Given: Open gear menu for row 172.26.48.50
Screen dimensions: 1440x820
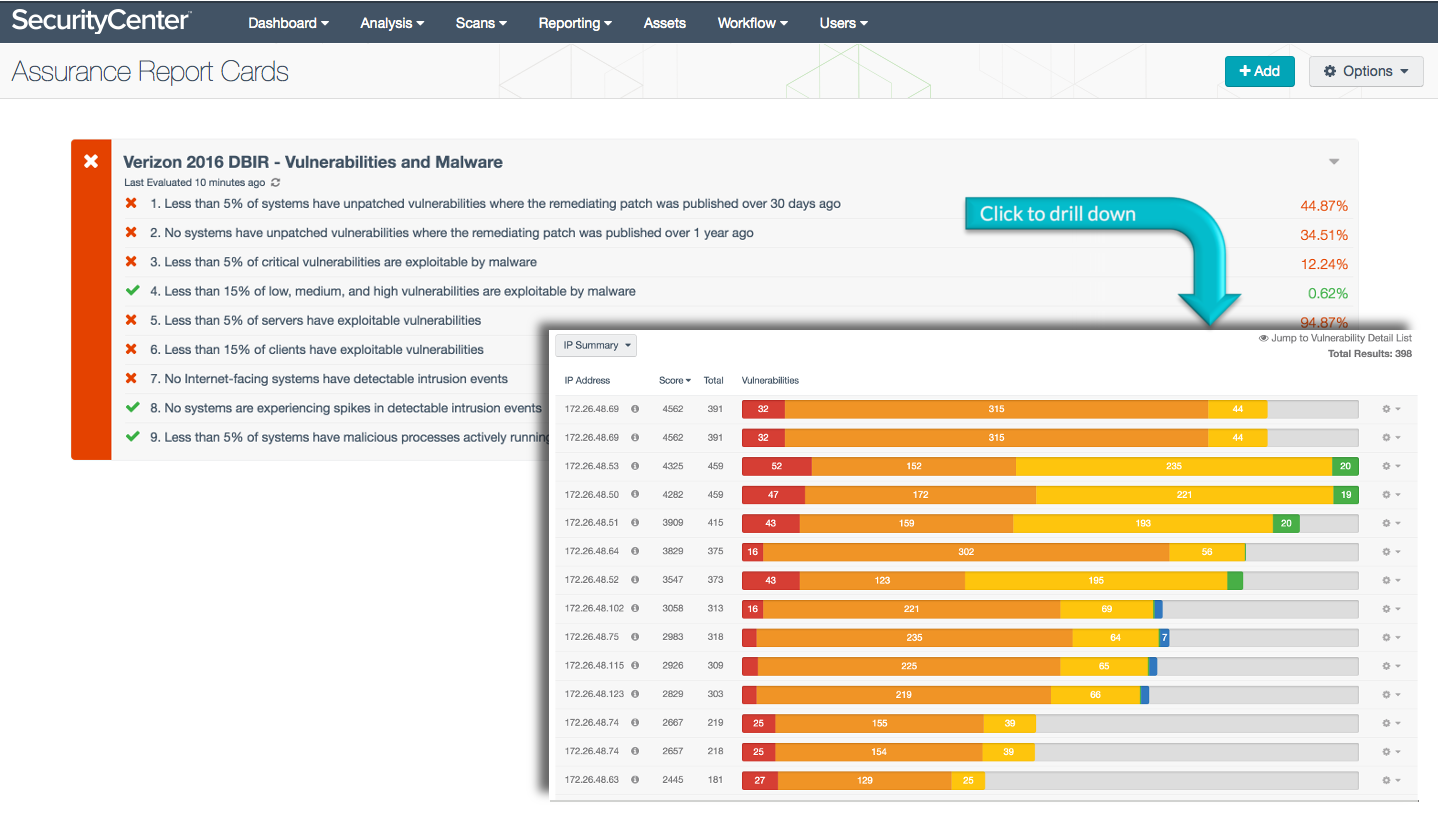Looking at the screenshot, I should (x=1391, y=494).
